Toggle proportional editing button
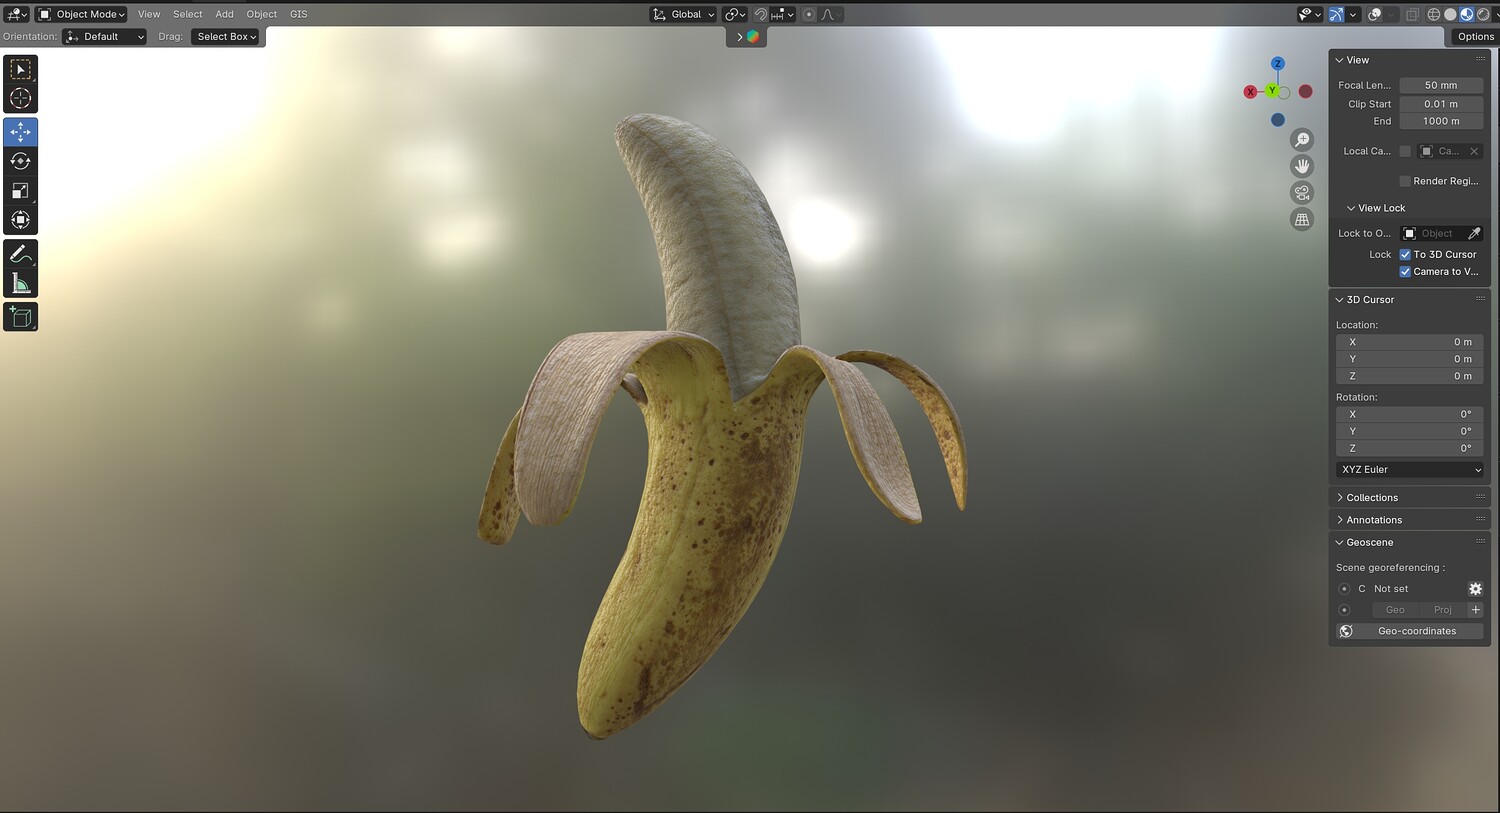Screen dimensions: 1500x813 [x=809, y=14]
